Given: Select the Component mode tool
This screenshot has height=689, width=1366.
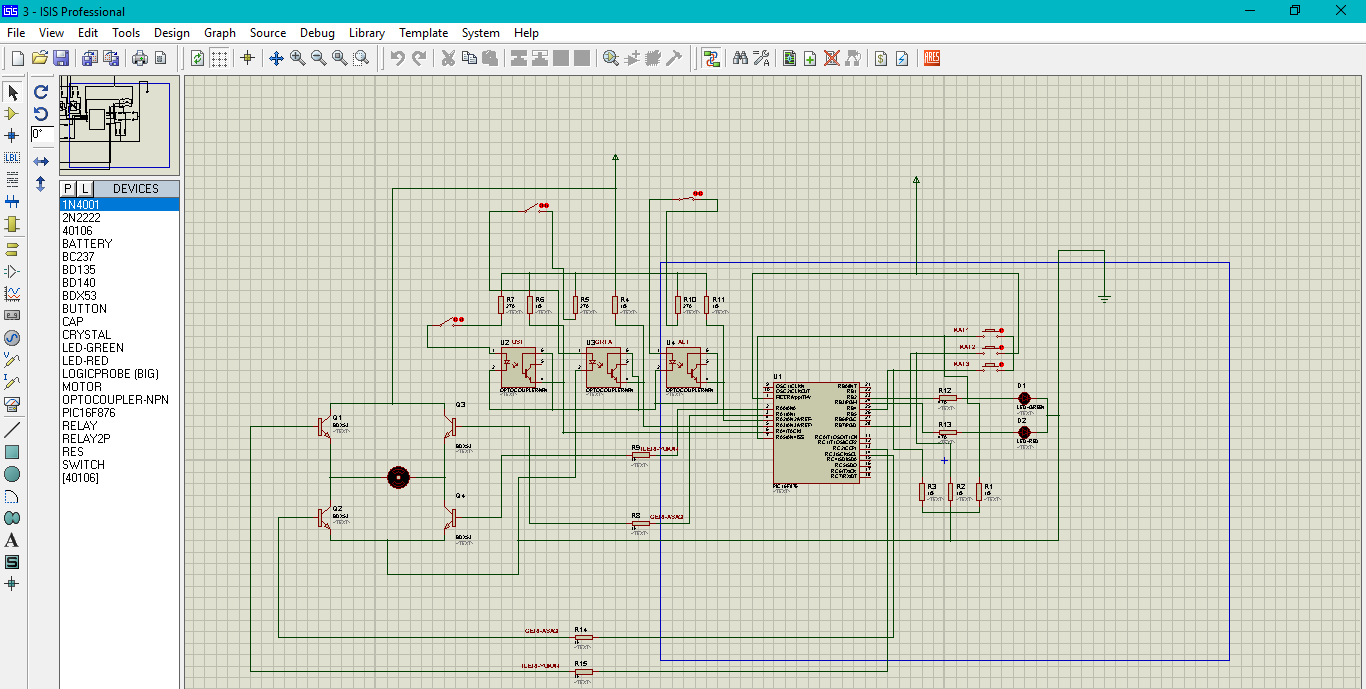Looking at the screenshot, I should [12, 114].
